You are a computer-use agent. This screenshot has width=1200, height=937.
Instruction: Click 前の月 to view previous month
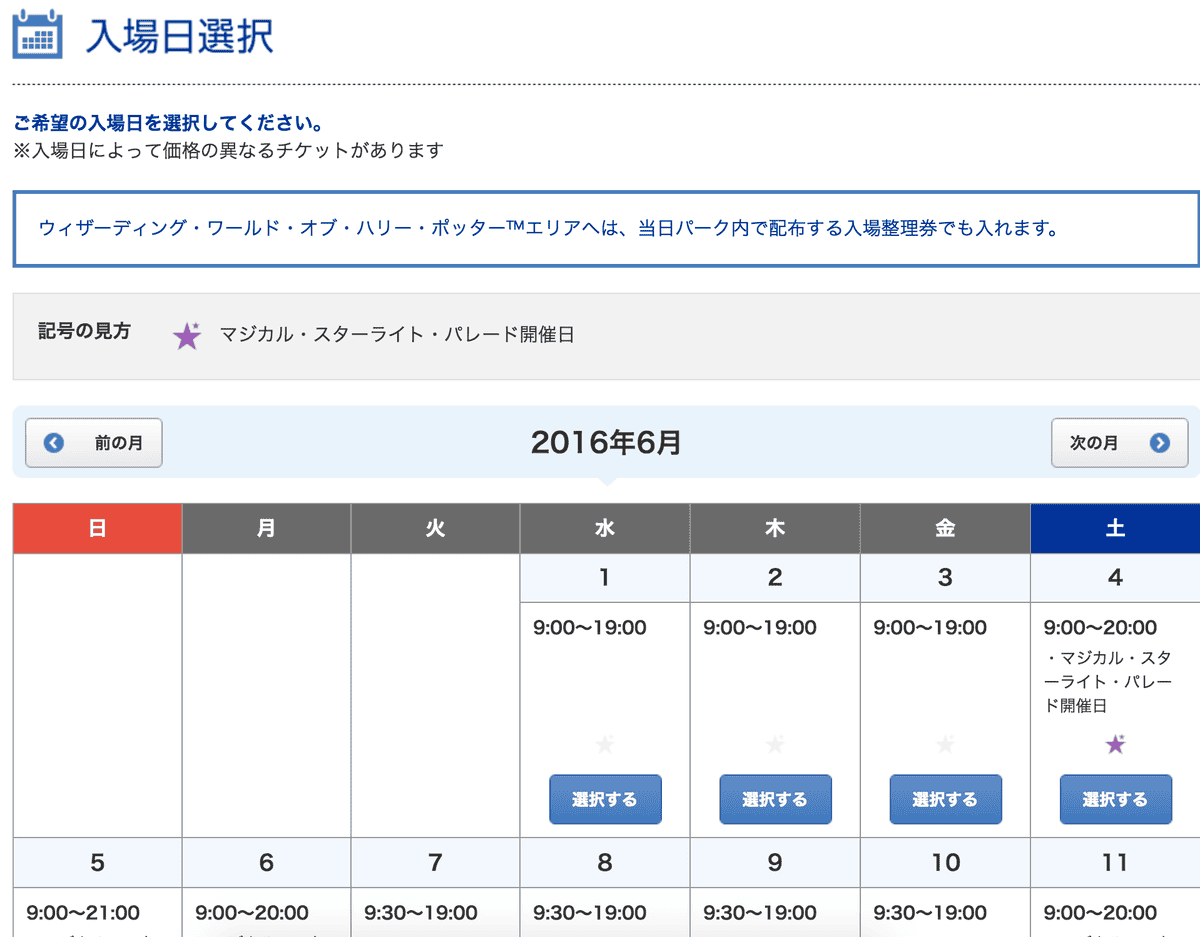(x=93, y=443)
